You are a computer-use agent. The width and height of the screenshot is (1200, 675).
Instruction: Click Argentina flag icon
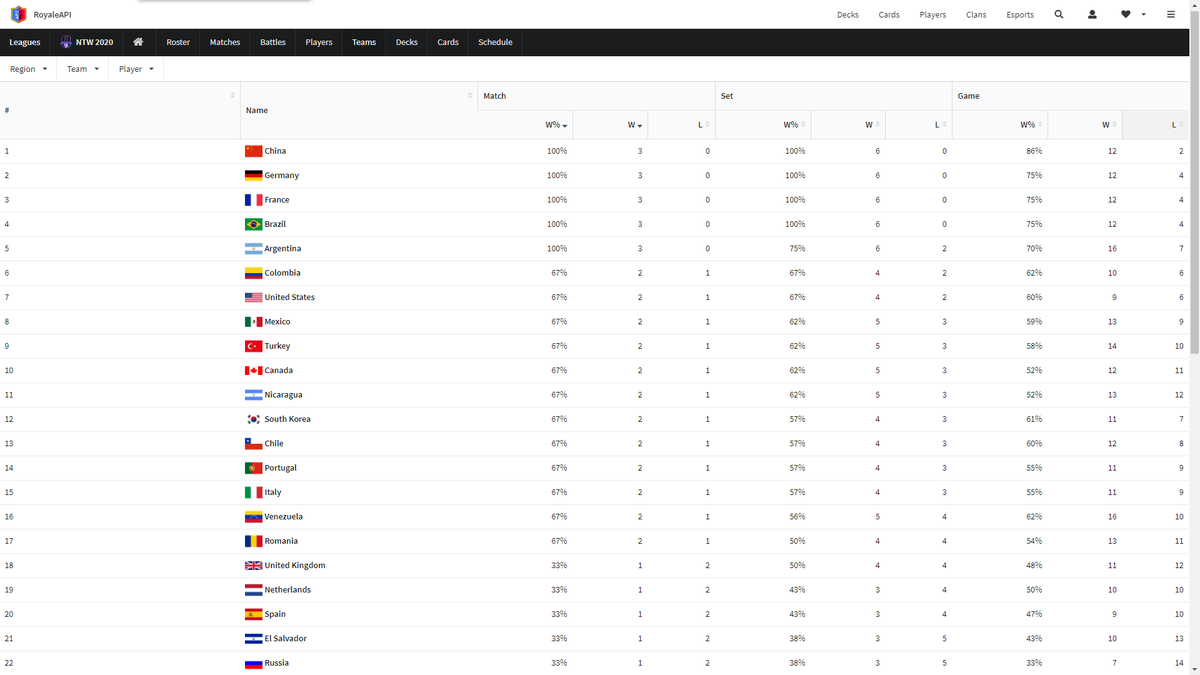(x=254, y=248)
